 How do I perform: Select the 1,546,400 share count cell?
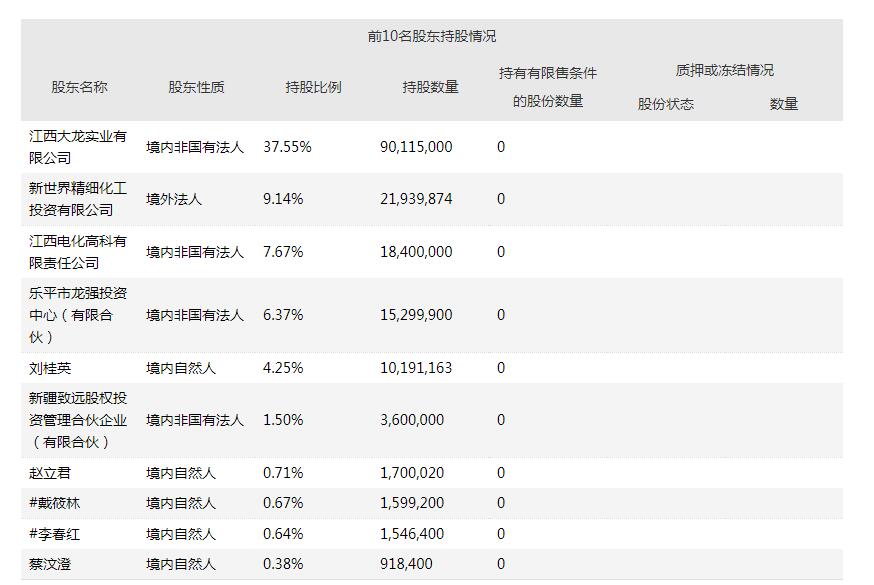(412, 534)
